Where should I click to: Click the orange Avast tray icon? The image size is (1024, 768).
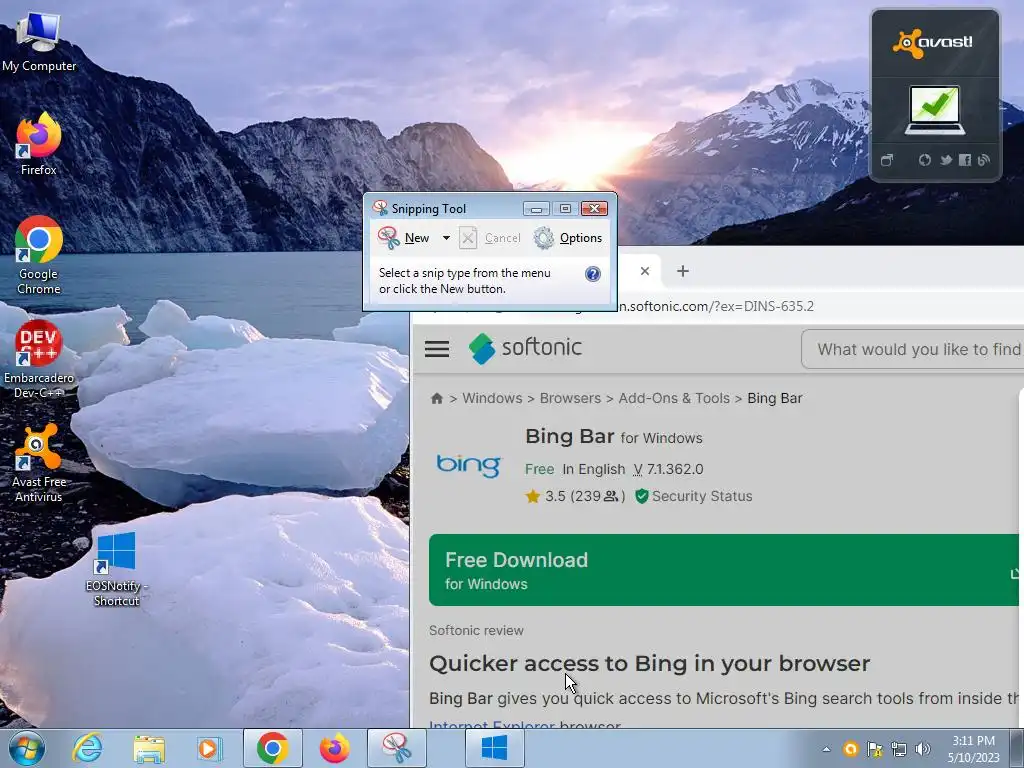[x=850, y=749]
